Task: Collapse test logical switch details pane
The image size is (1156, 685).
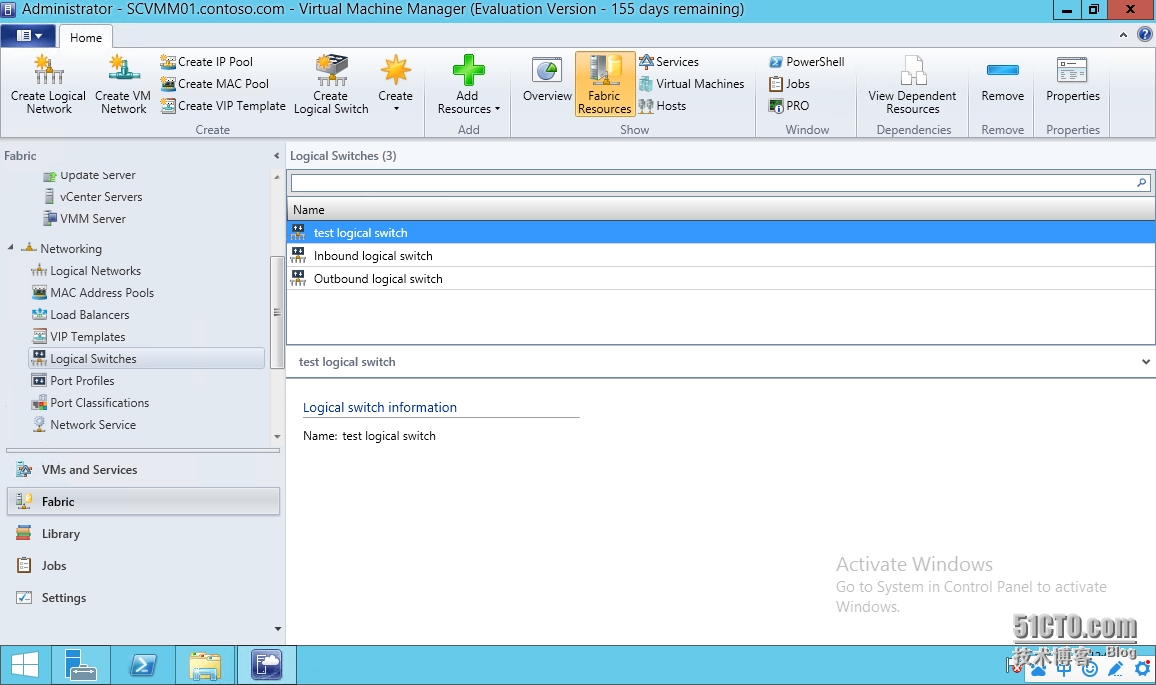Action: tap(1146, 362)
